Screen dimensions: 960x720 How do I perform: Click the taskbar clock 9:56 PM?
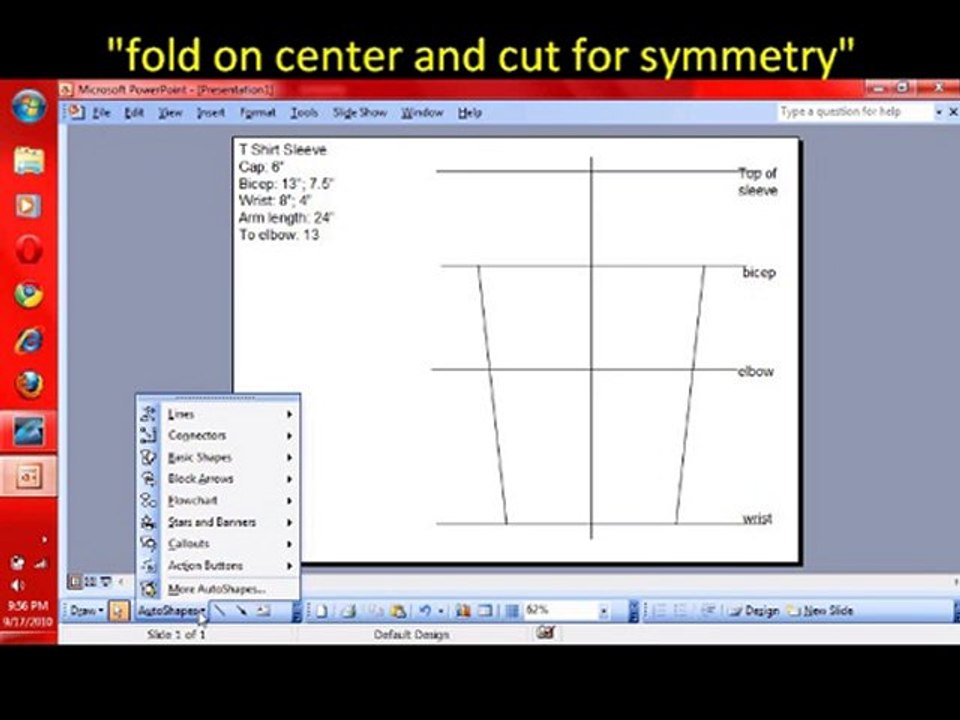(28, 606)
